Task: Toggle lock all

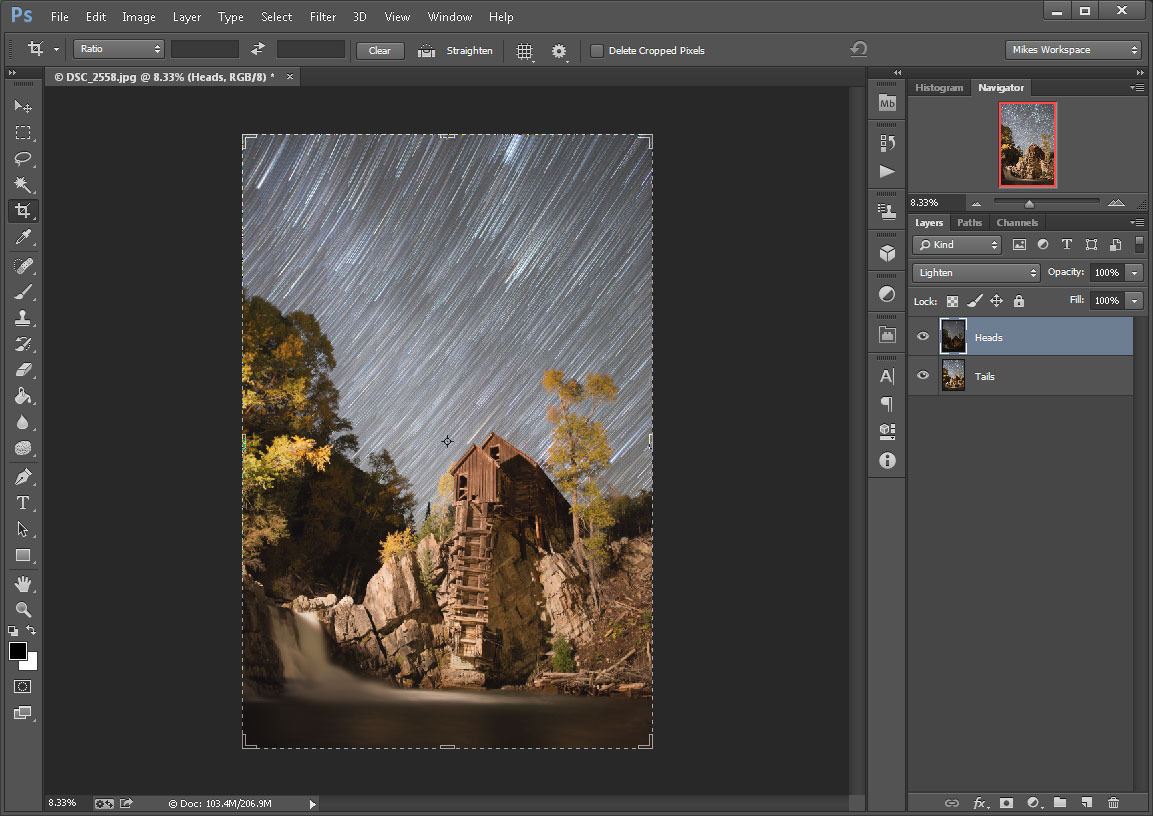Action: [x=1018, y=301]
